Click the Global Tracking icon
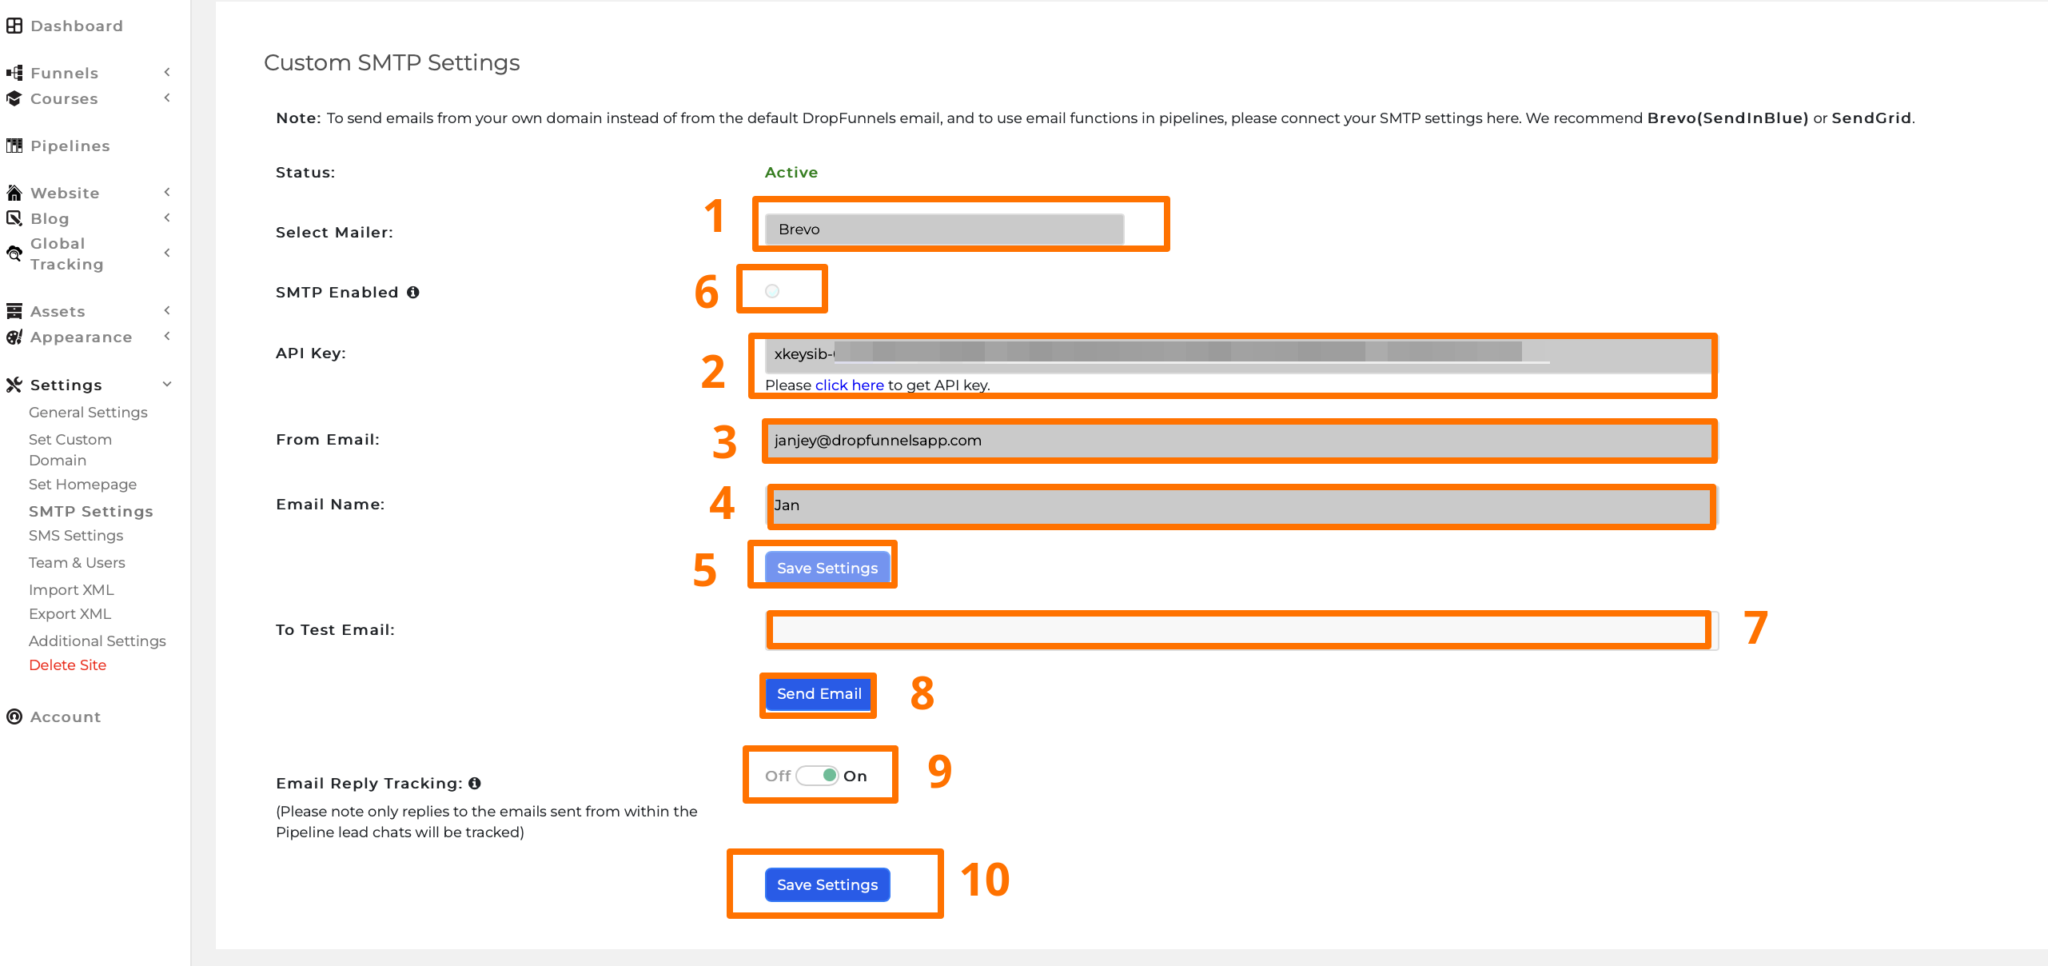 pos(14,253)
